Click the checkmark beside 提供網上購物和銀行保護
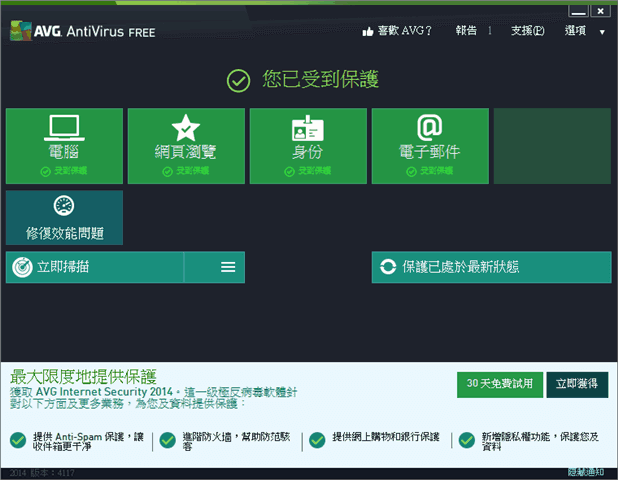 (x=317, y=440)
